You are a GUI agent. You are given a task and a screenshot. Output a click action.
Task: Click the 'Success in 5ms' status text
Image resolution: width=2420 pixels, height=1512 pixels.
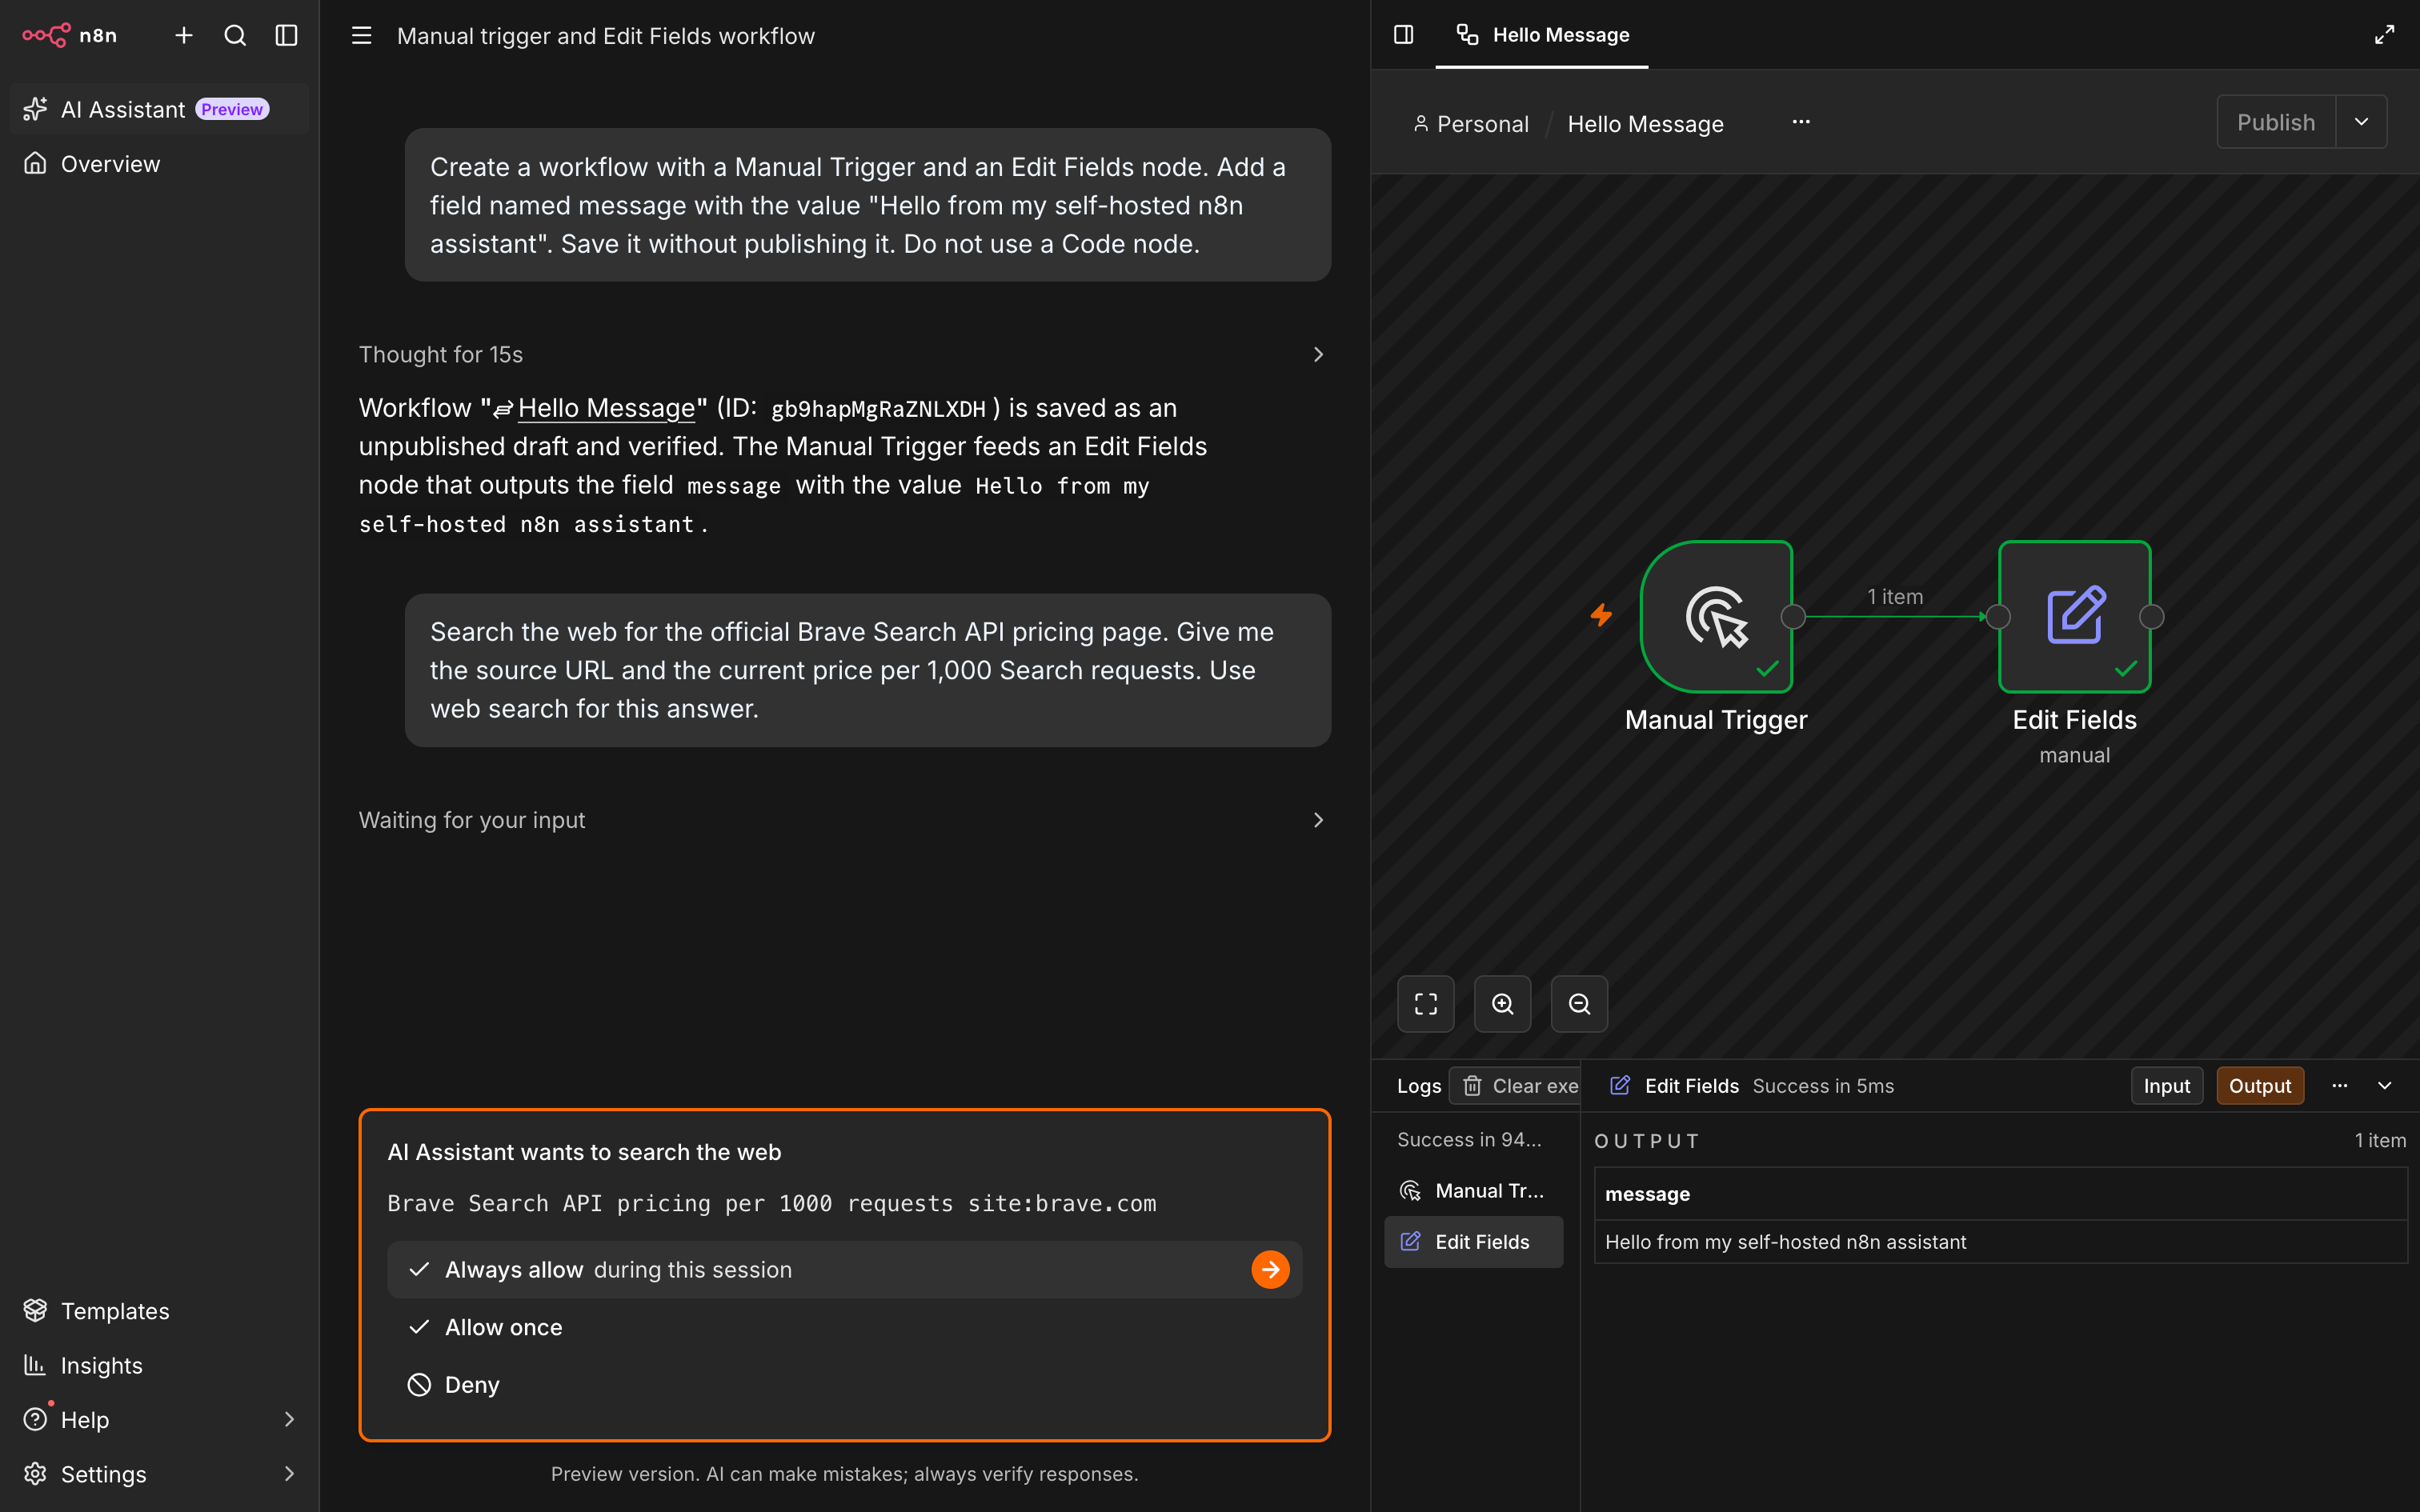(1823, 1086)
